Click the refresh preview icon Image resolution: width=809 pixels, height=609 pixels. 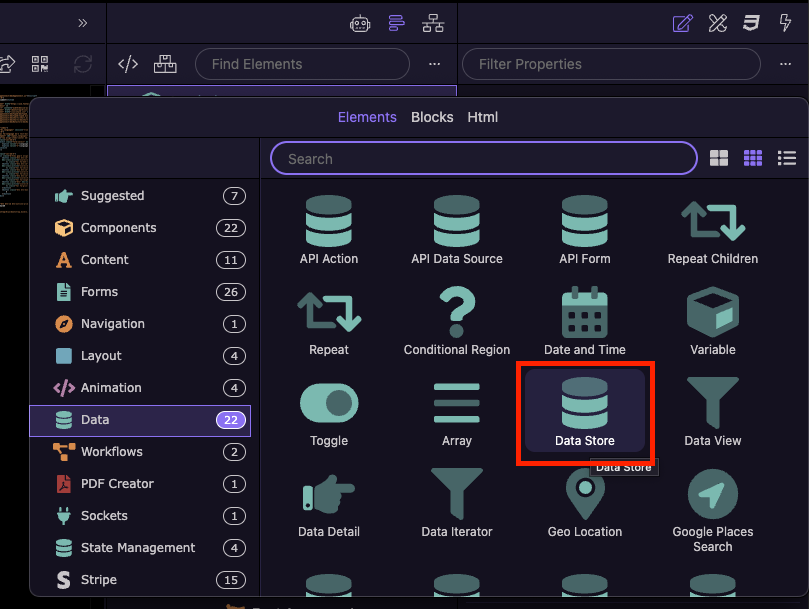click(x=83, y=64)
